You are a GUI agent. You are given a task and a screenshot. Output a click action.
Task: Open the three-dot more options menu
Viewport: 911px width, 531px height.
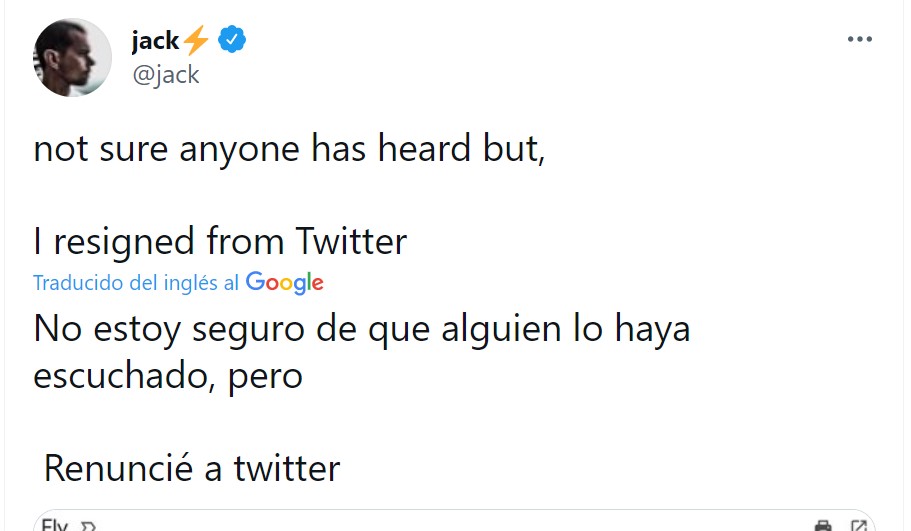[x=859, y=39]
